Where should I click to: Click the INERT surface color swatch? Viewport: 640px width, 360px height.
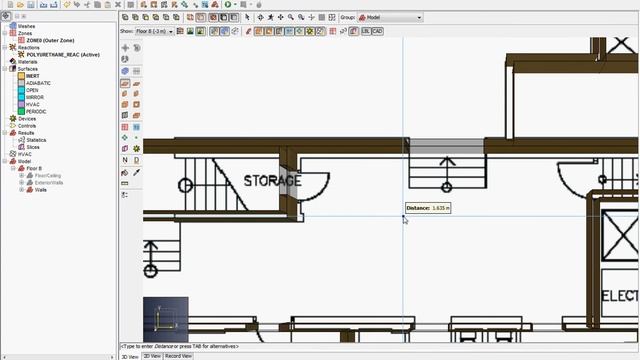tap(21, 76)
